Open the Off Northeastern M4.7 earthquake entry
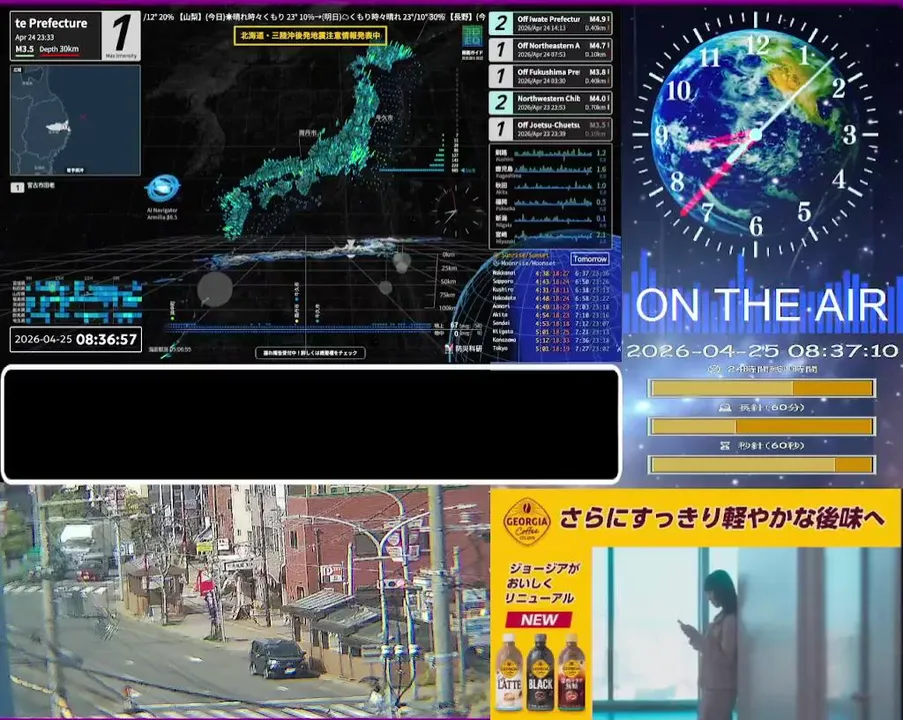The width and height of the screenshot is (903, 720). [550, 50]
